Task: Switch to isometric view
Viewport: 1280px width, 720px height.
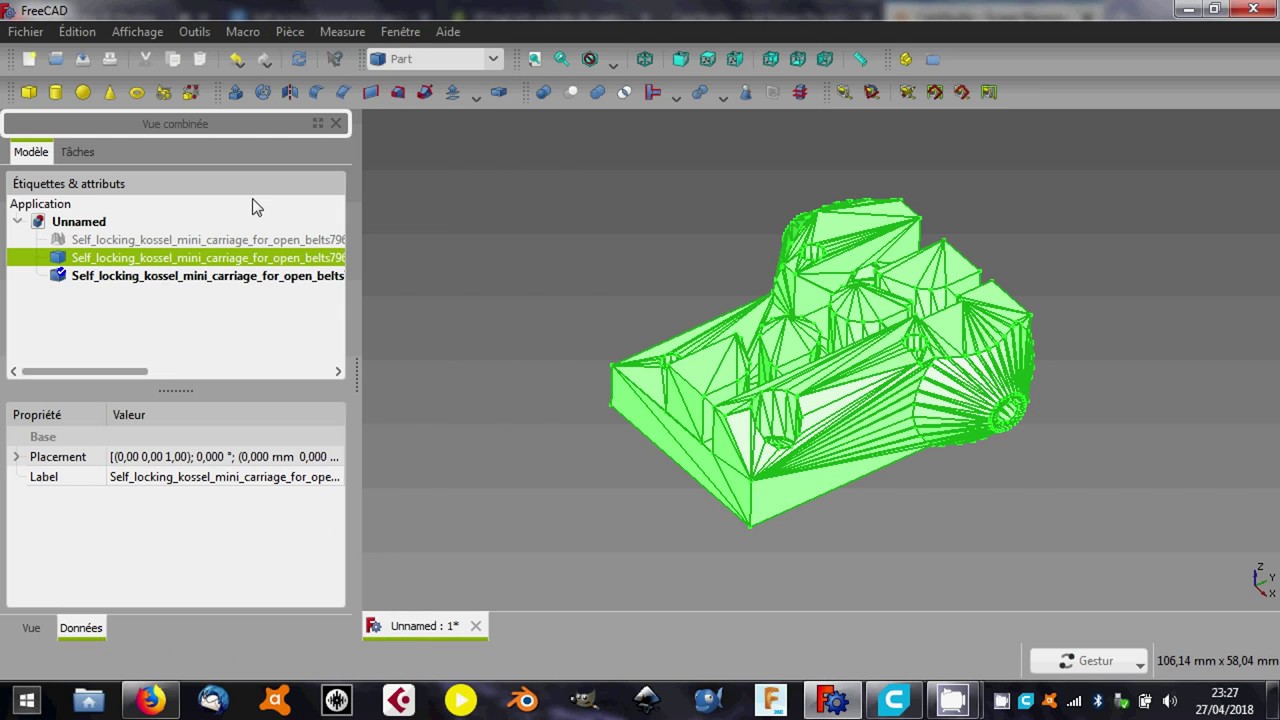Action: point(645,59)
